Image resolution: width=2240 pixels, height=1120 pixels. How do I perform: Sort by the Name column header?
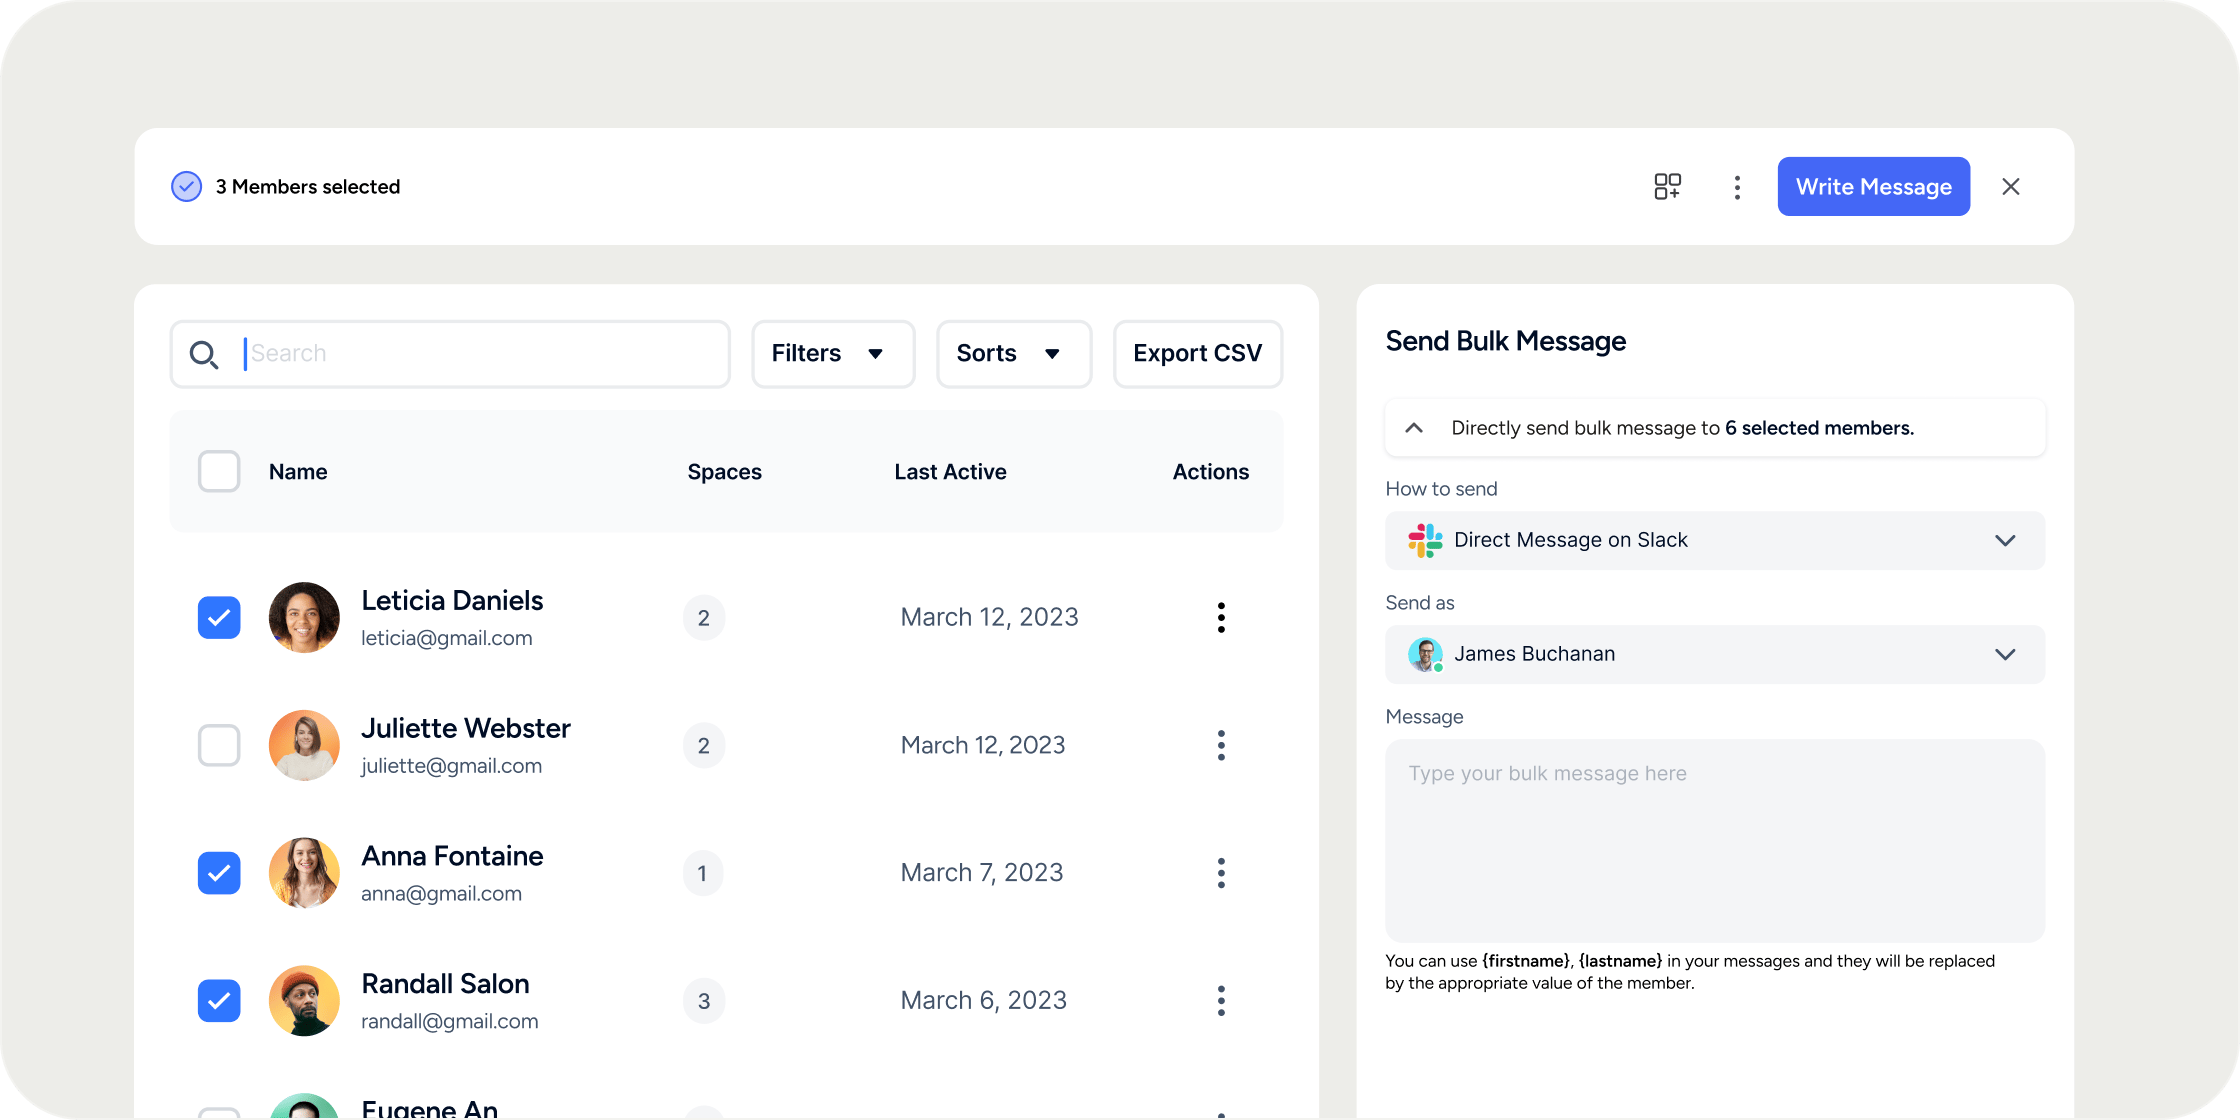coord(298,472)
